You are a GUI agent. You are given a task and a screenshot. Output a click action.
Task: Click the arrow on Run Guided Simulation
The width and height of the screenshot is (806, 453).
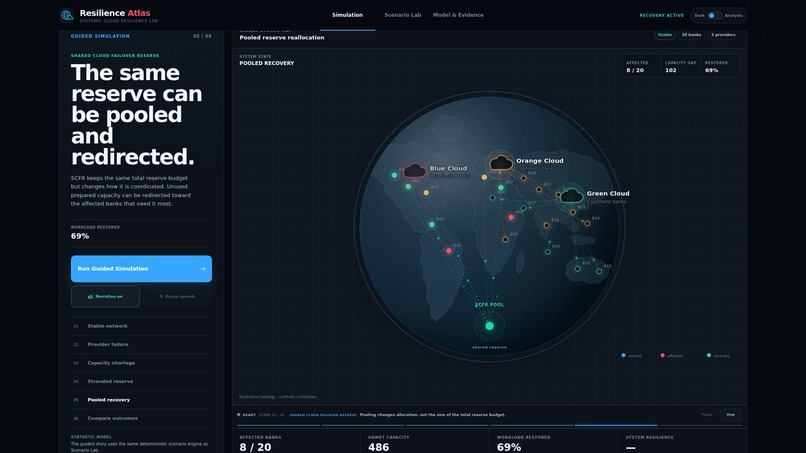point(203,269)
